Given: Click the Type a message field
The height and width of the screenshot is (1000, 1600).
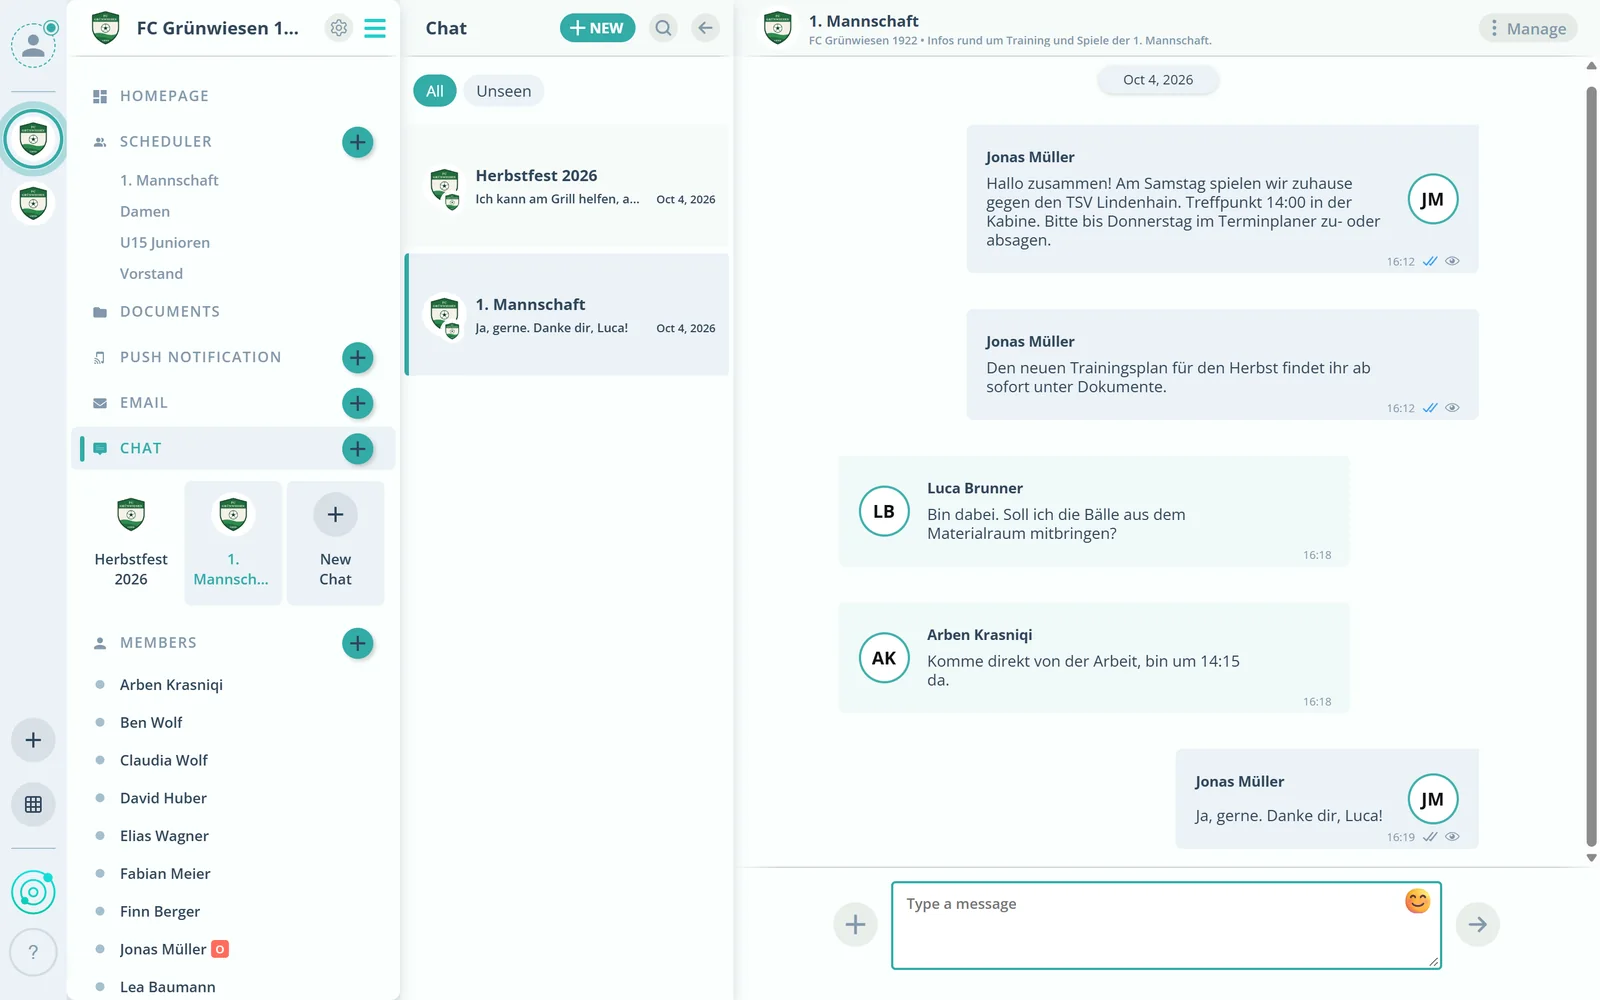Looking at the screenshot, I should point(1166,925).
